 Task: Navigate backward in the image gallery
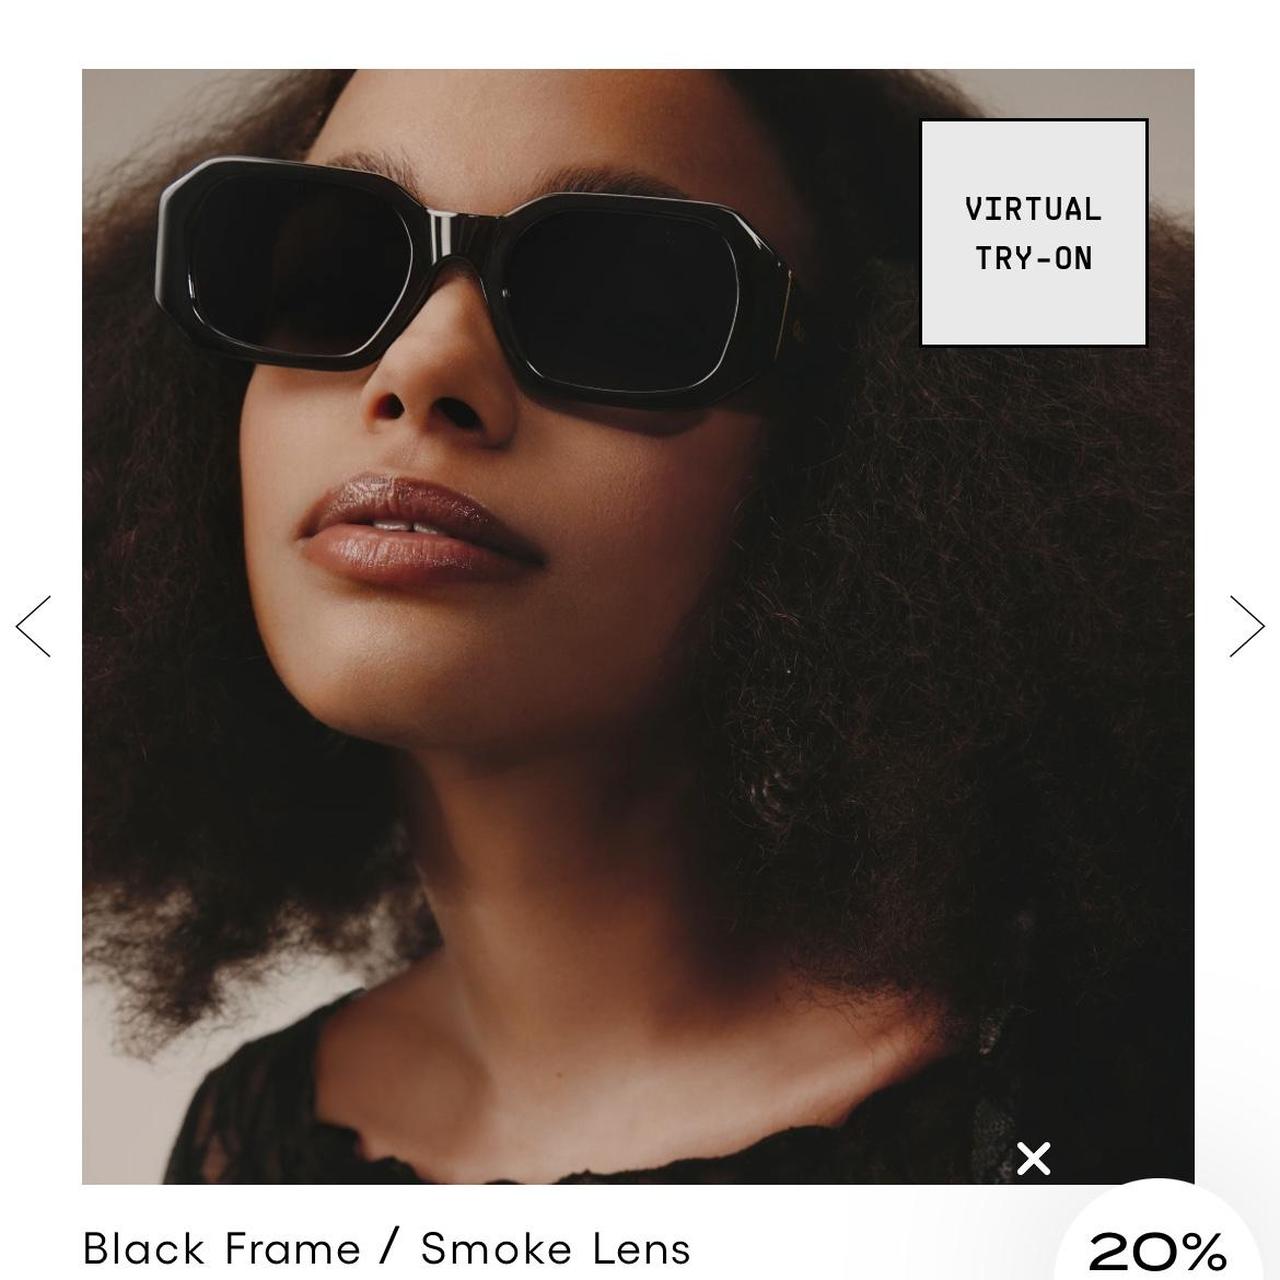[x=33, y=625]
